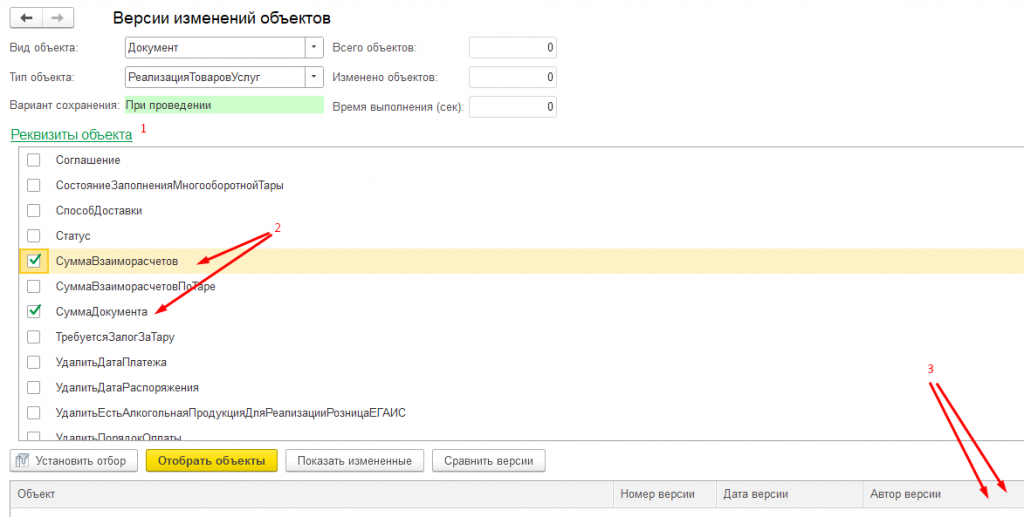Viewport: 1024px width, 517px height.
Task: Expand the Тип объекта dropdown list
Action: tap(314, 77)
